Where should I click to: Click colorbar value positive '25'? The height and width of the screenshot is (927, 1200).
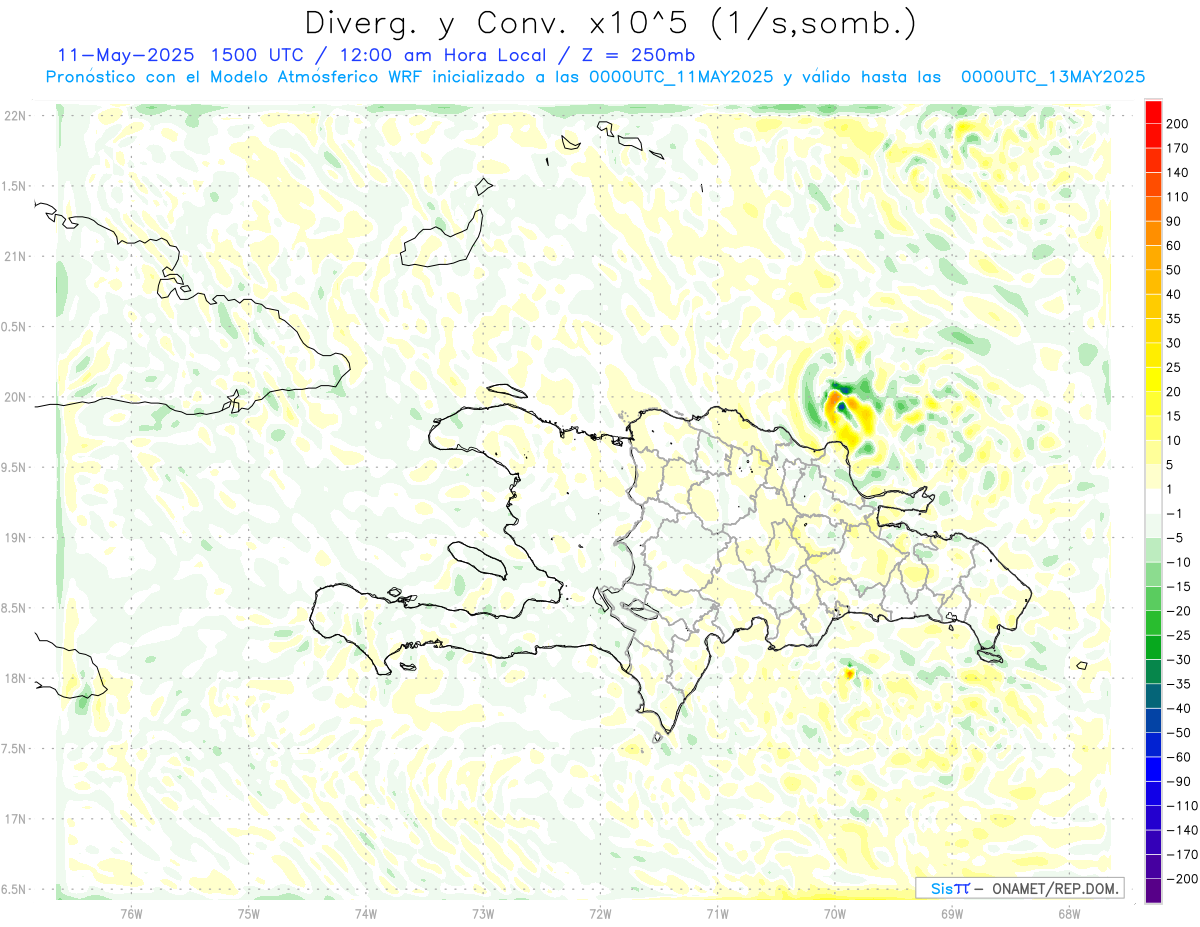point(1175,367)
